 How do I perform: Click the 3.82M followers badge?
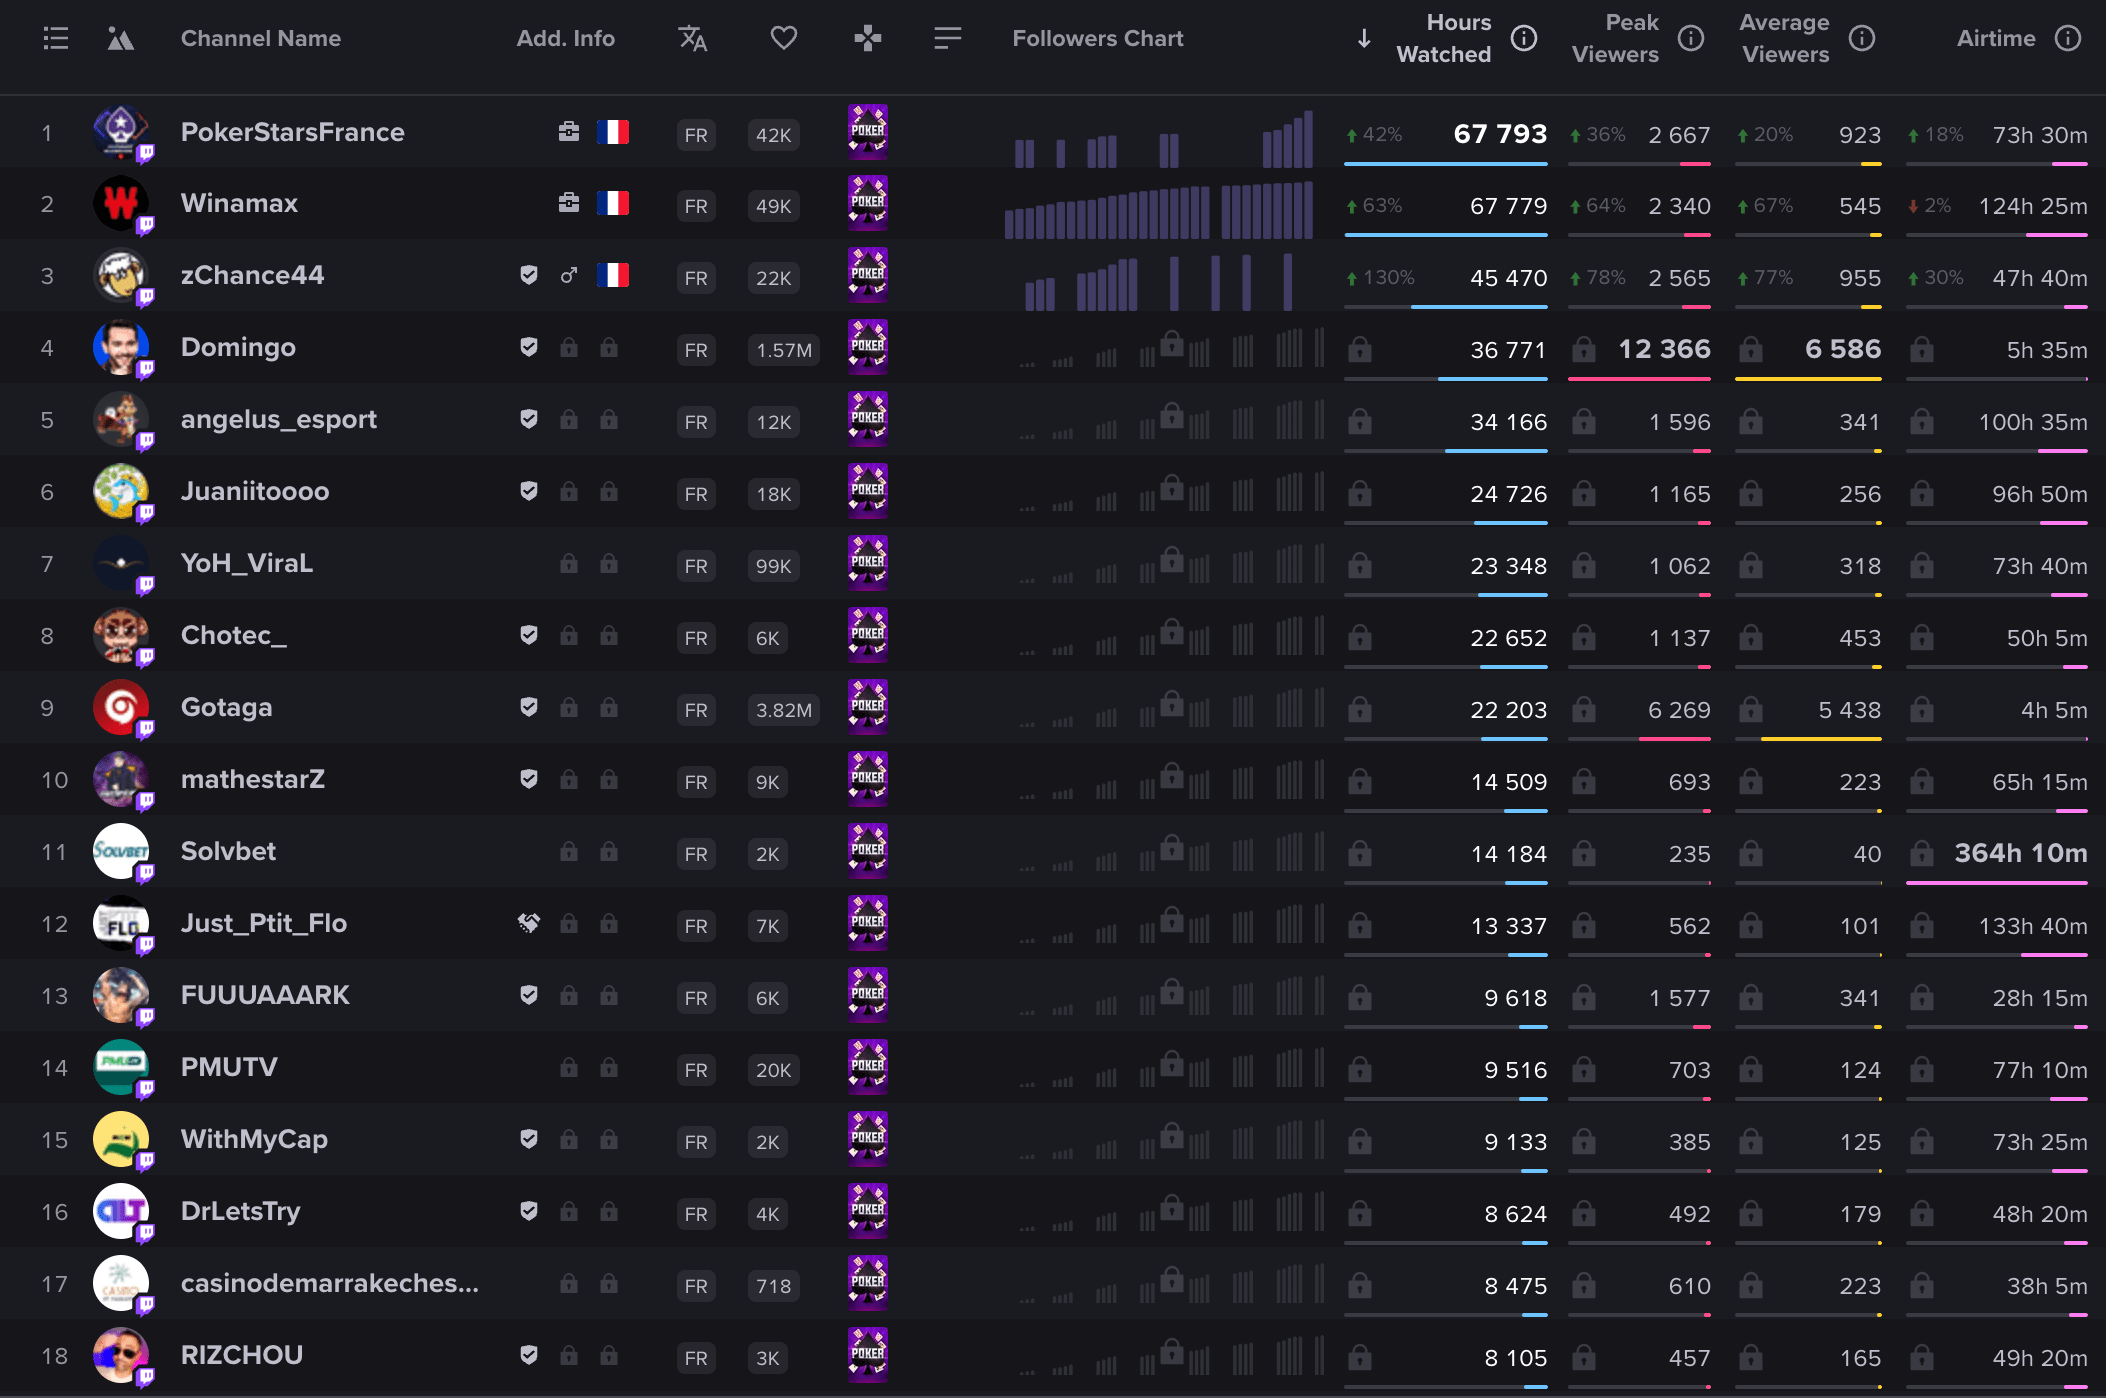tap(784, 710)
